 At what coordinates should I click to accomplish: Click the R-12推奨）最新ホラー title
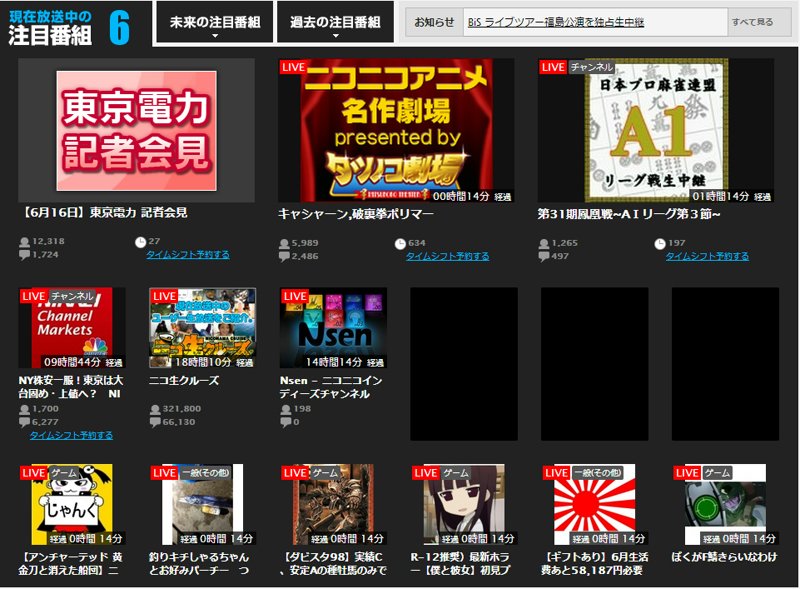click(460, 563)
